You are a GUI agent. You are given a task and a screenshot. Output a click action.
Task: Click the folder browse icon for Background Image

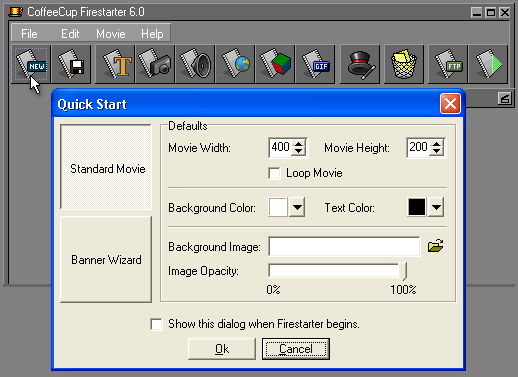pos(435,246)
